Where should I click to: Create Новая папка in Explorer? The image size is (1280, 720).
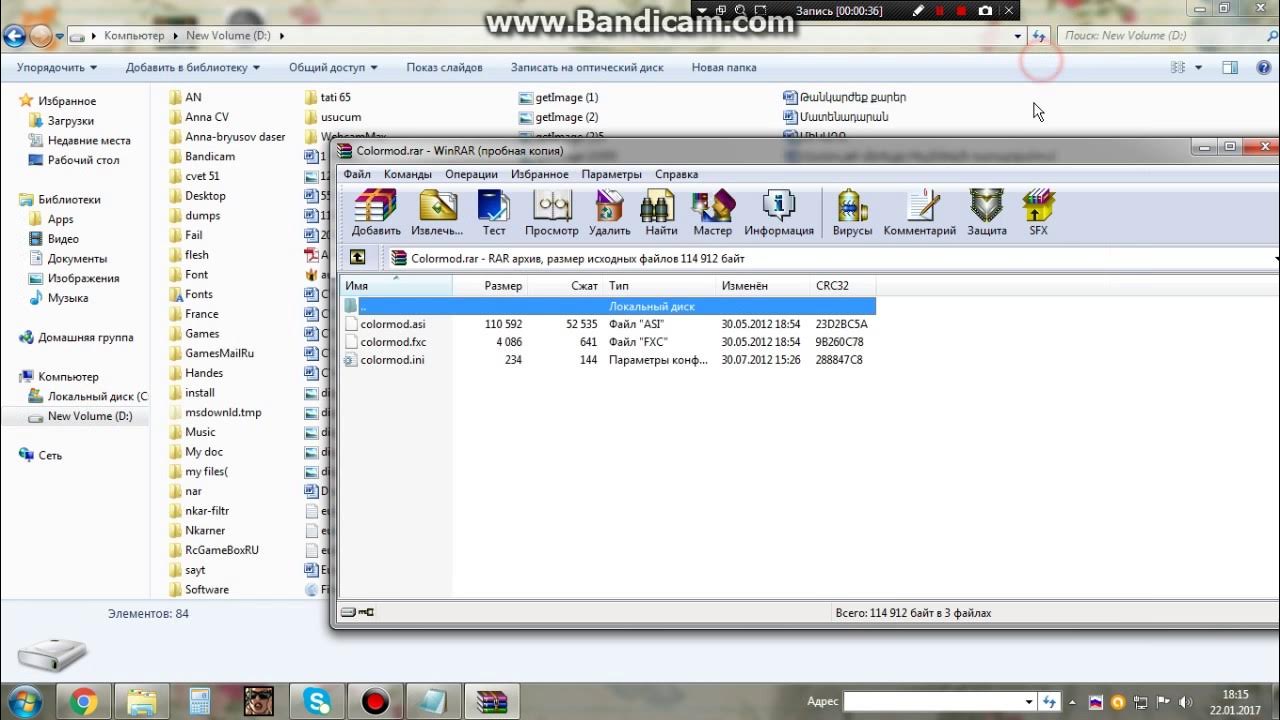(724, 68)
